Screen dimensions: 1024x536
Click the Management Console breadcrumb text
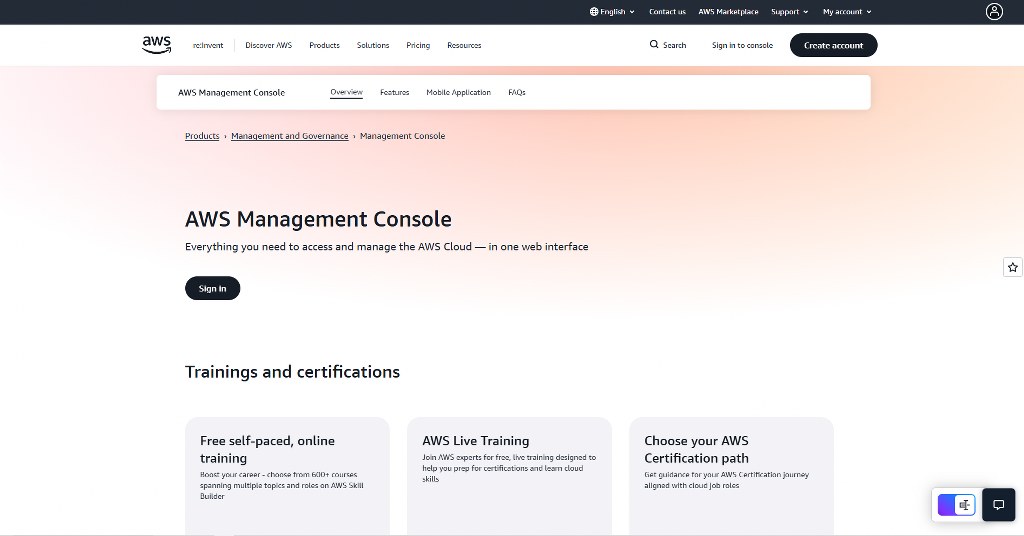point(402,136)
